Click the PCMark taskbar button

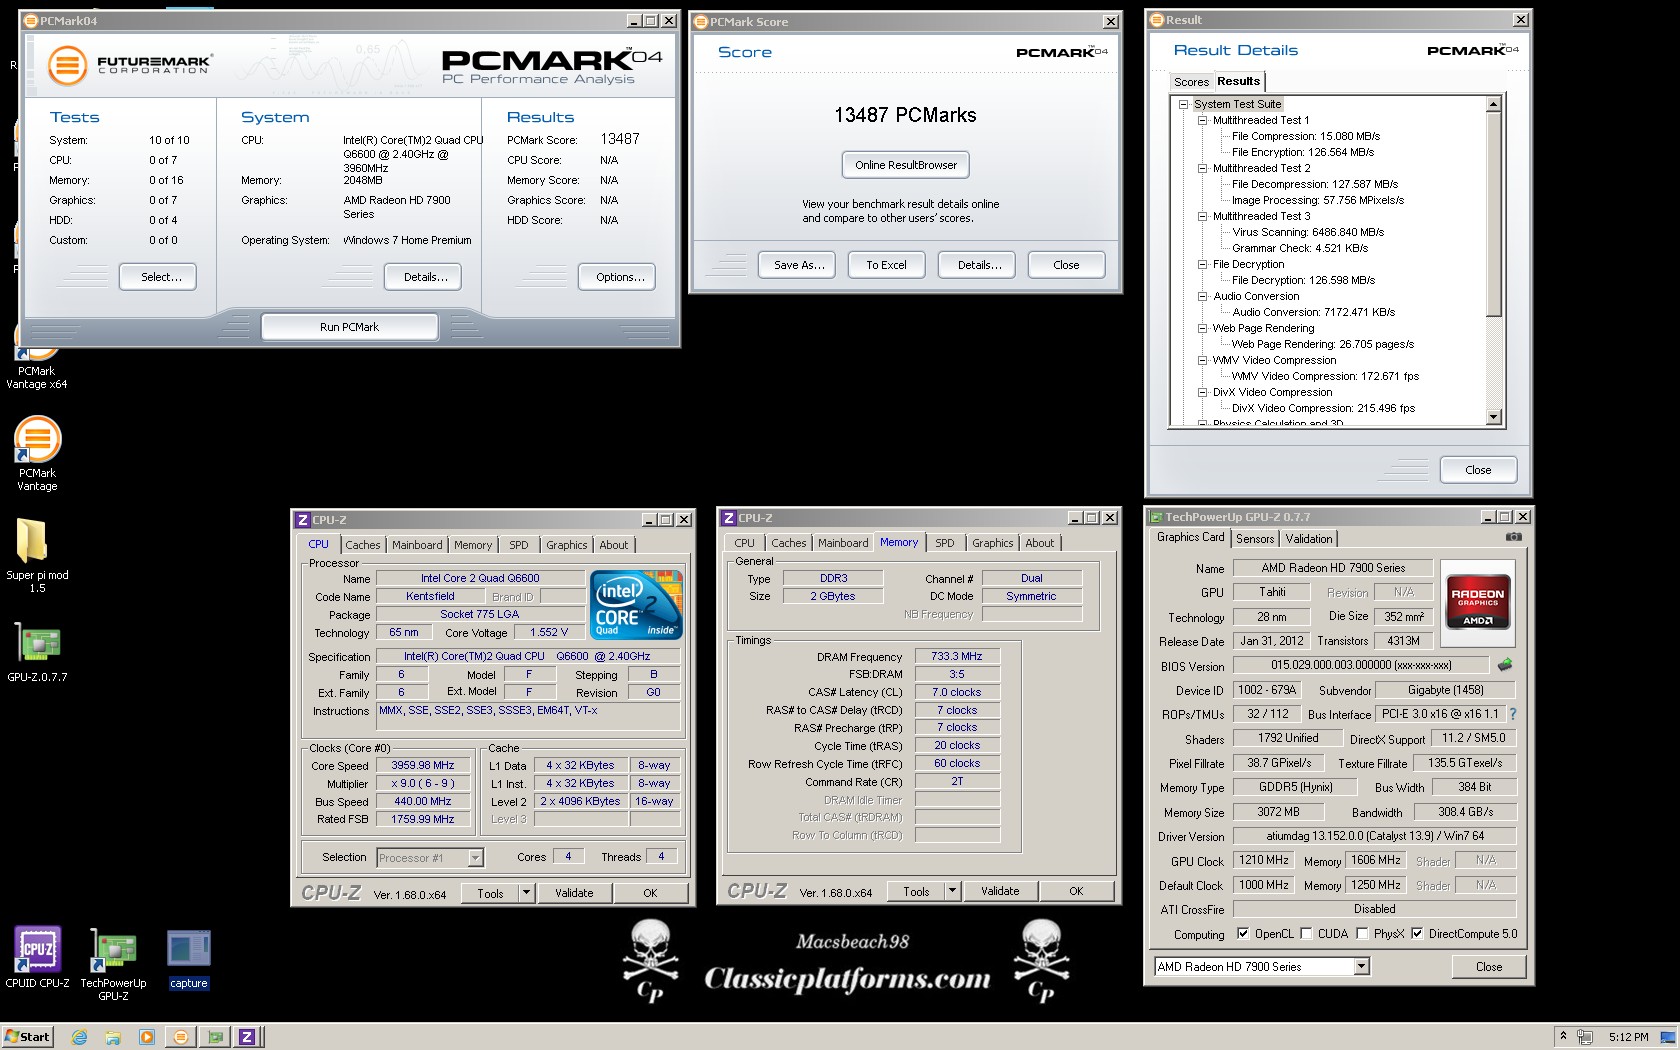[x=181, y=1037]
